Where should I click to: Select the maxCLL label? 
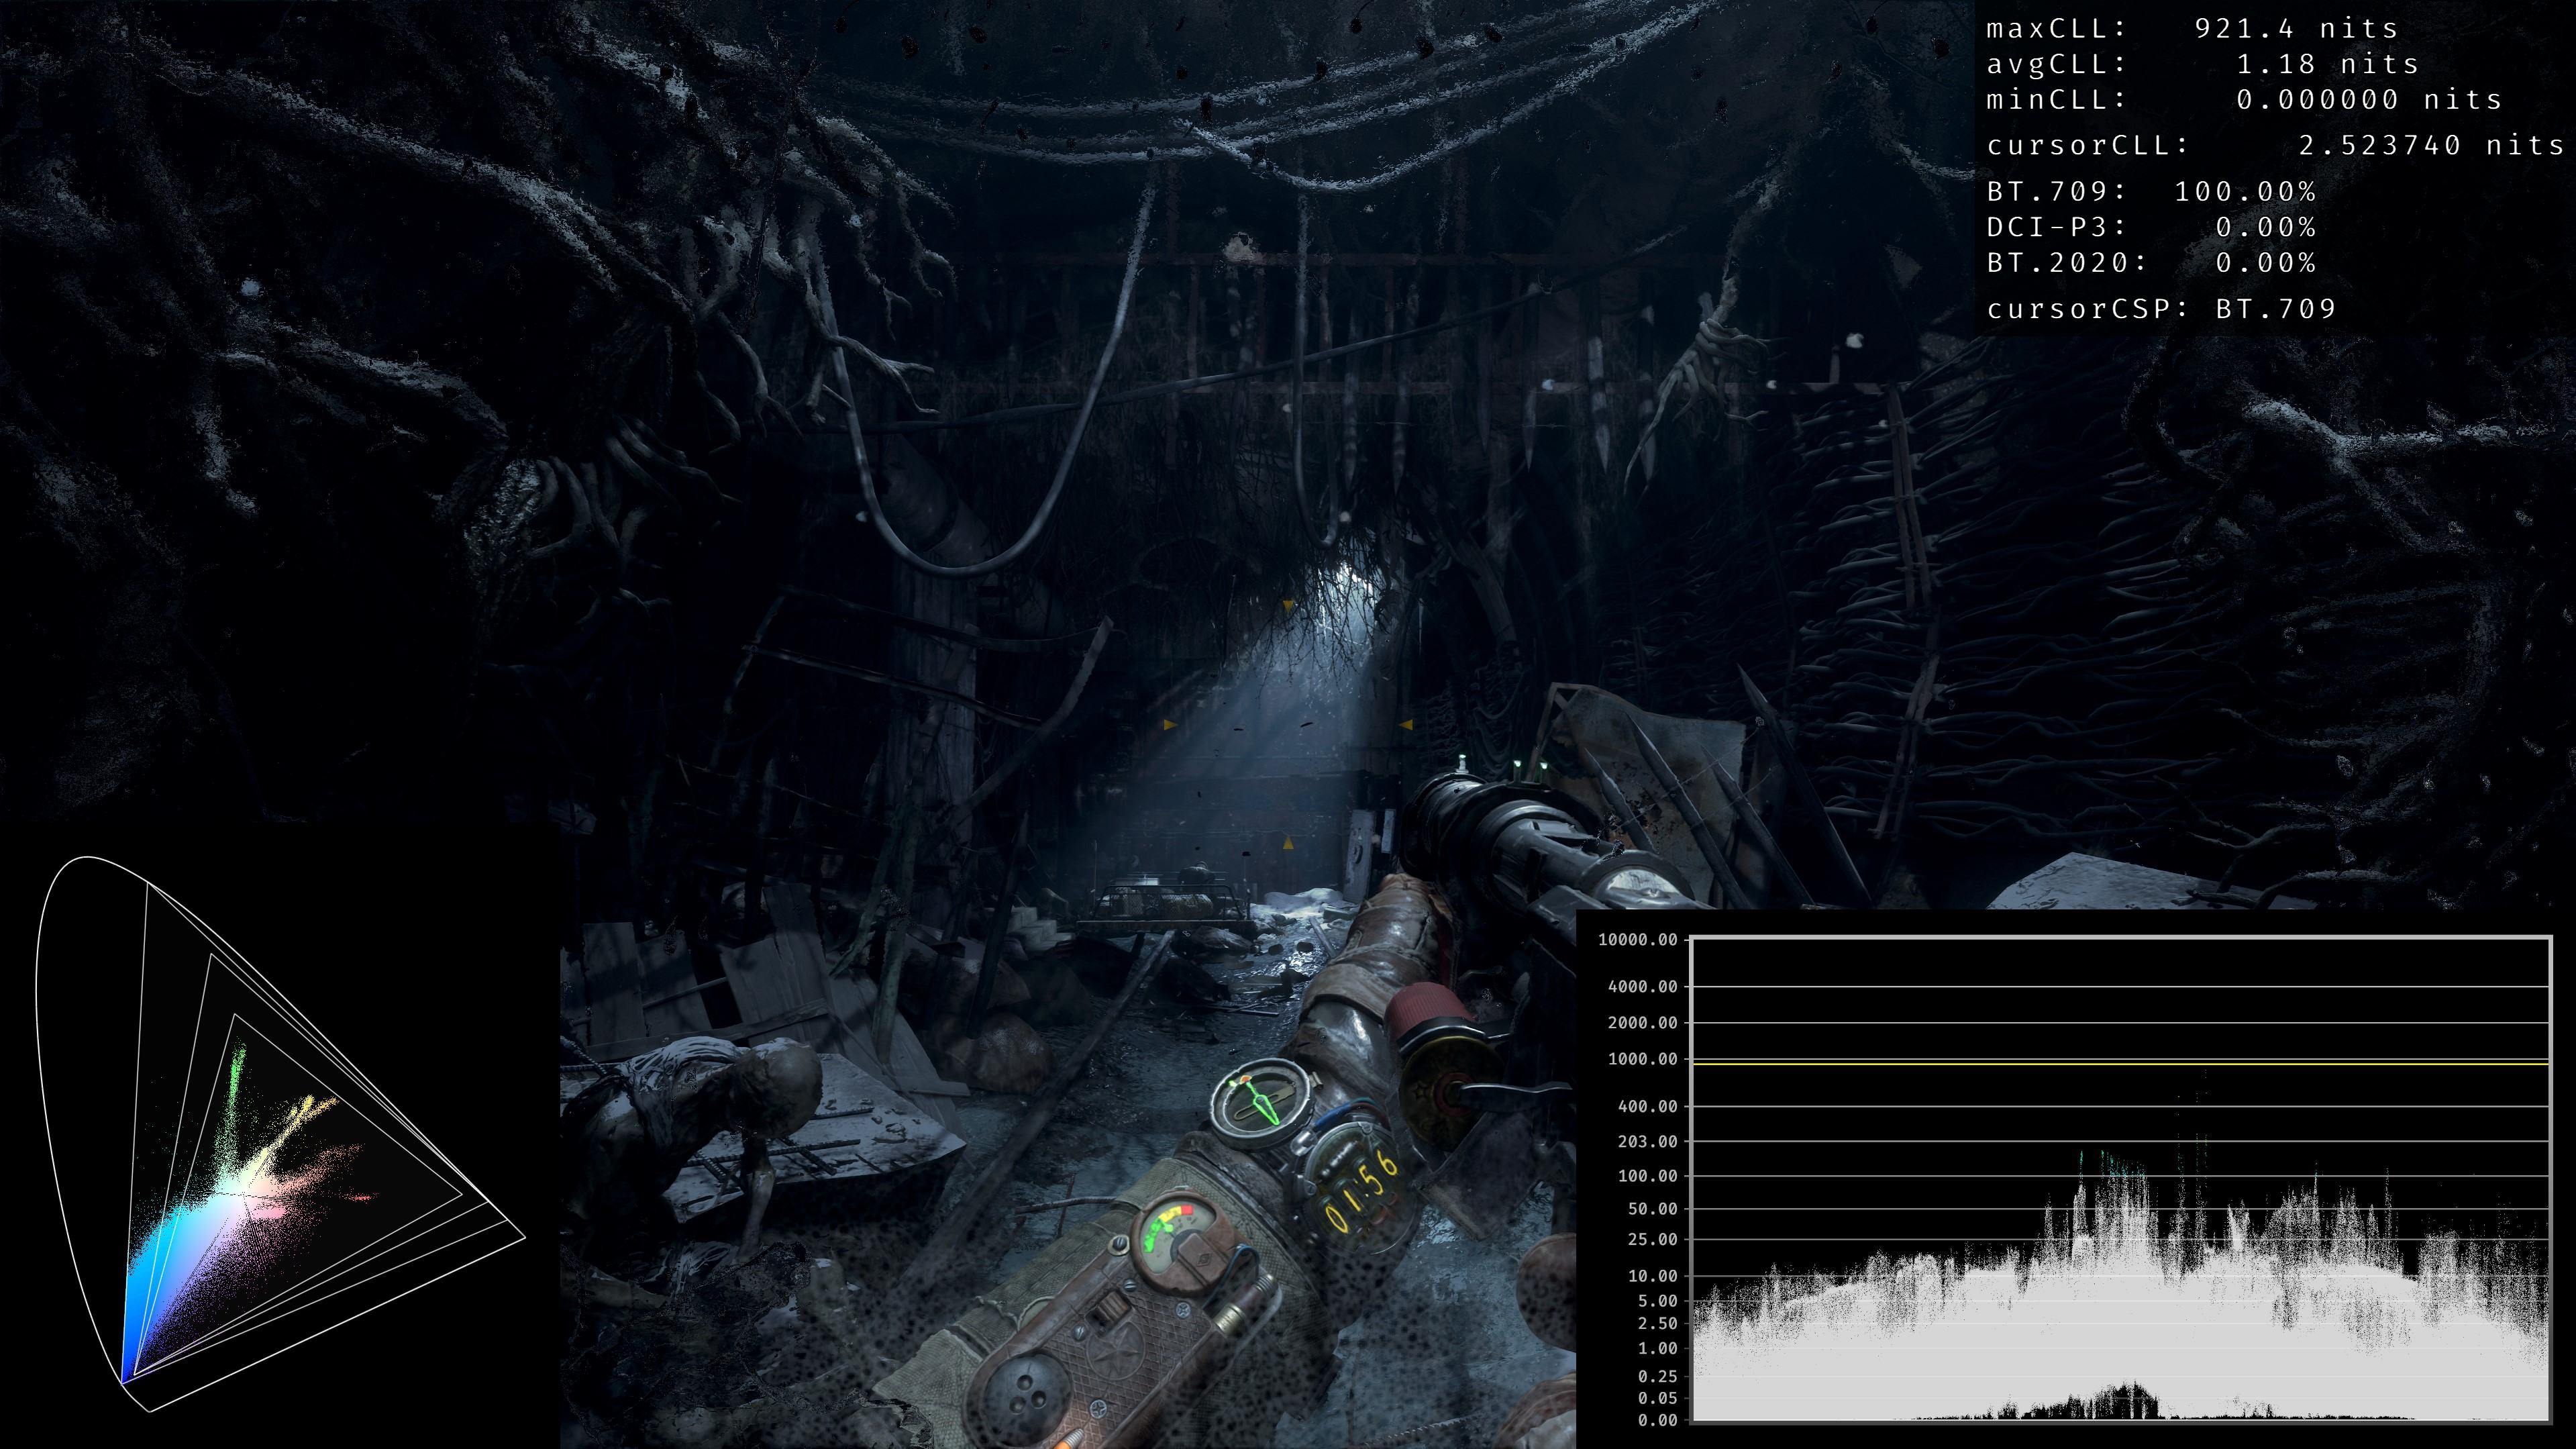(x=2056, y=29)
